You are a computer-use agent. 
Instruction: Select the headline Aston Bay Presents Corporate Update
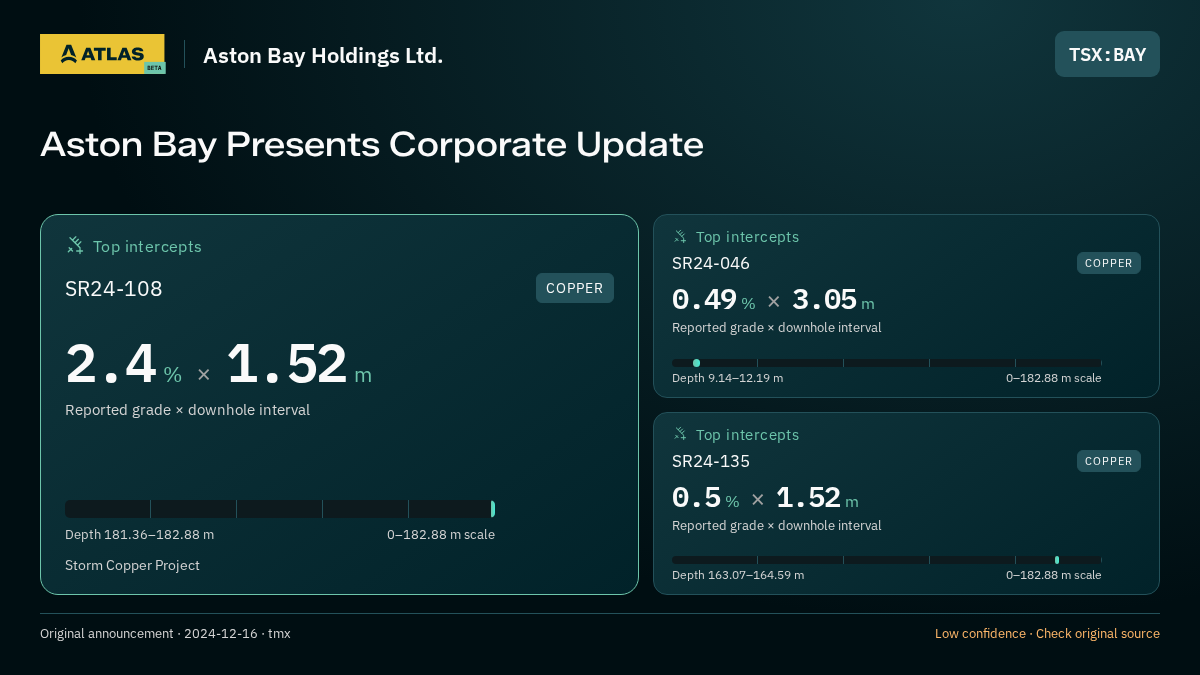tap(372, 144)
